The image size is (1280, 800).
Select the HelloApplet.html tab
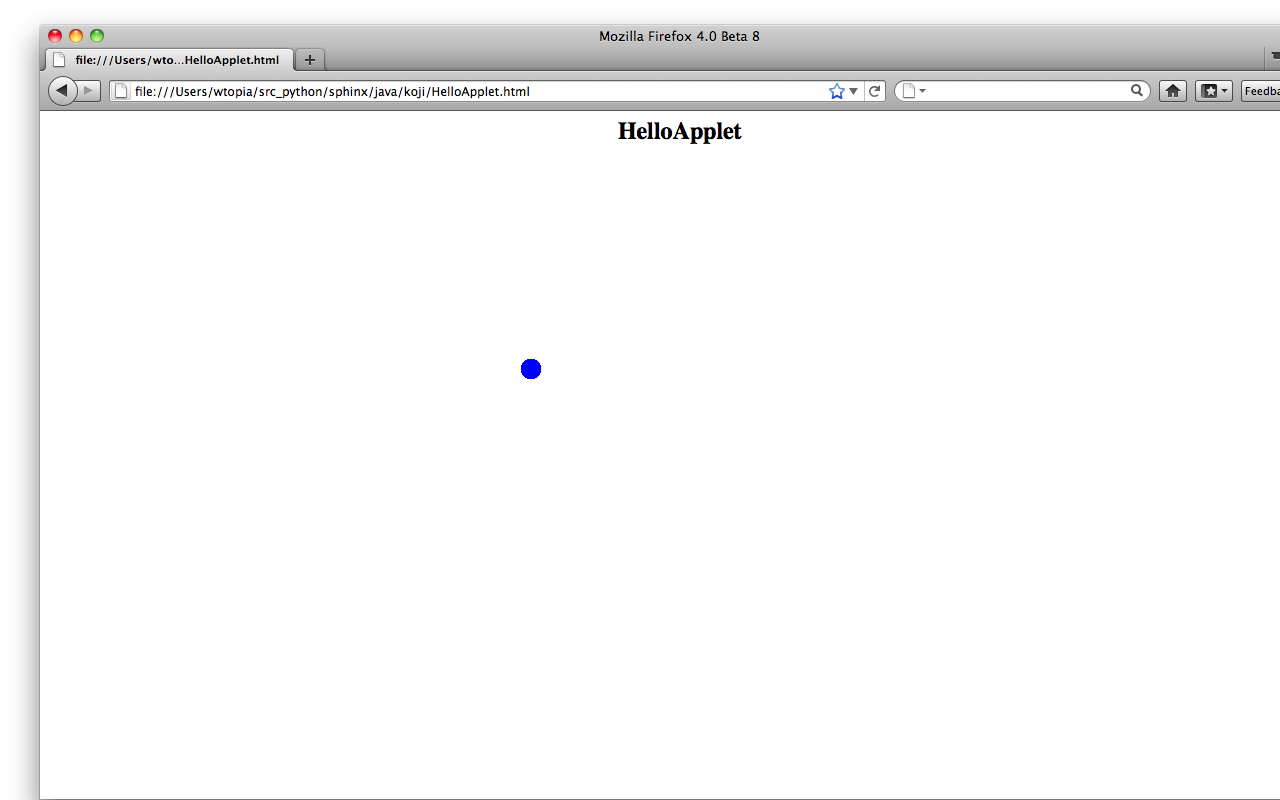point(170,60)
